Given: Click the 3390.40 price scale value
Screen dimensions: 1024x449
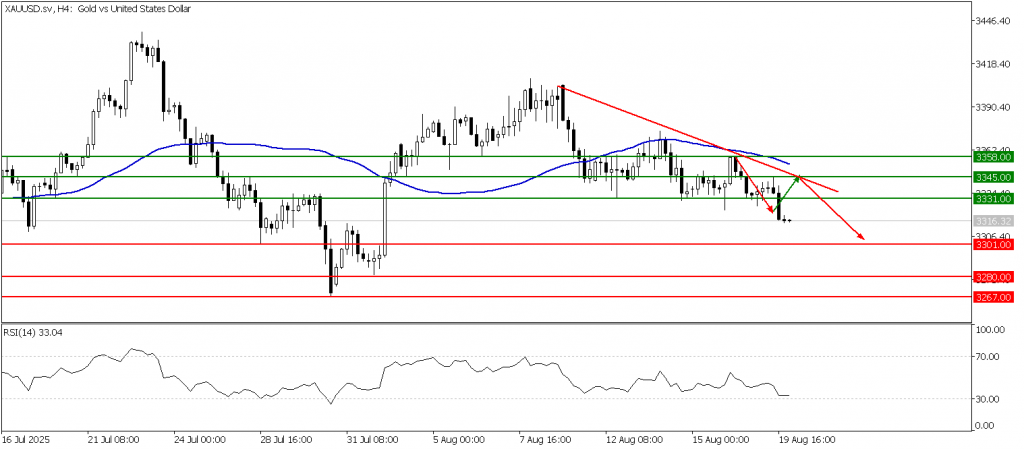Looking at the screenshot, I should coord(993,107).
